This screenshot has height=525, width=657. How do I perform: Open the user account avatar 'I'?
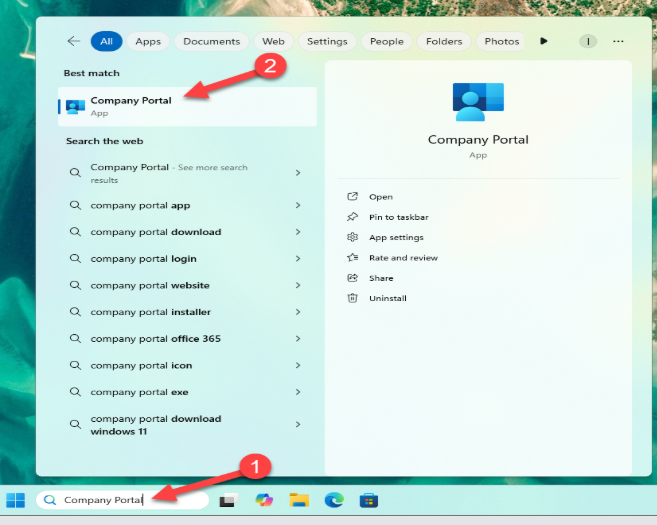[588, 41]
